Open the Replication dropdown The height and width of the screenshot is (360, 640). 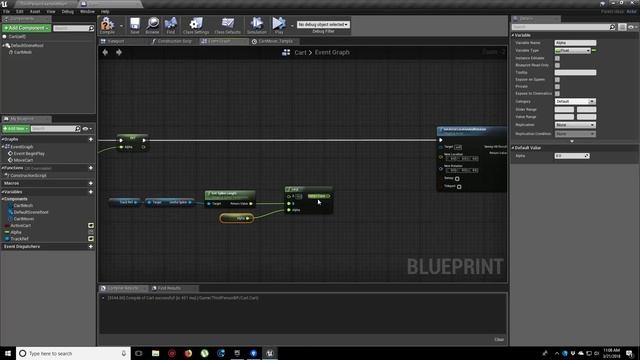[575, 125]
